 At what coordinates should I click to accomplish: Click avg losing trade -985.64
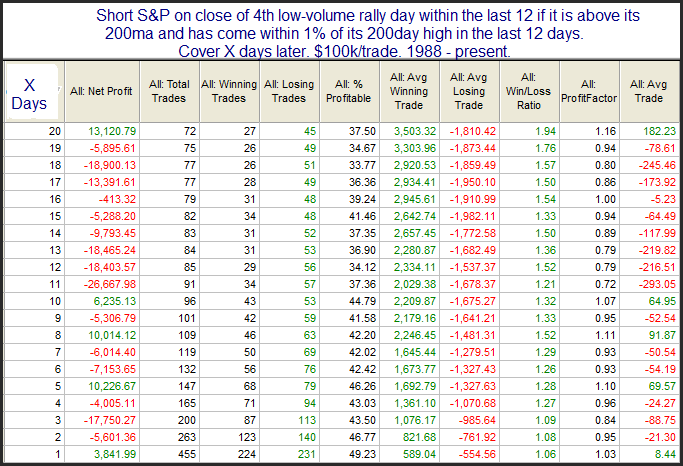(477, 420)
